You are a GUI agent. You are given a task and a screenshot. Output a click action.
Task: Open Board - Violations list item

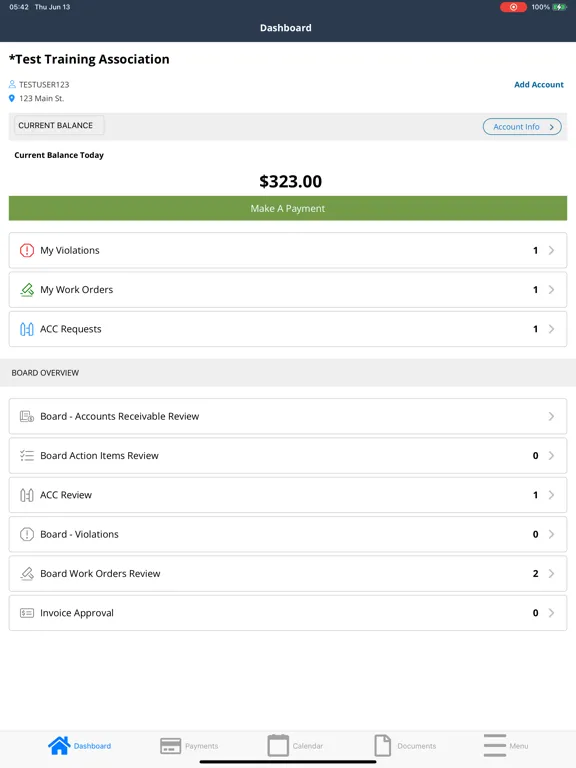pyautogui.click(x=288, y=534)
